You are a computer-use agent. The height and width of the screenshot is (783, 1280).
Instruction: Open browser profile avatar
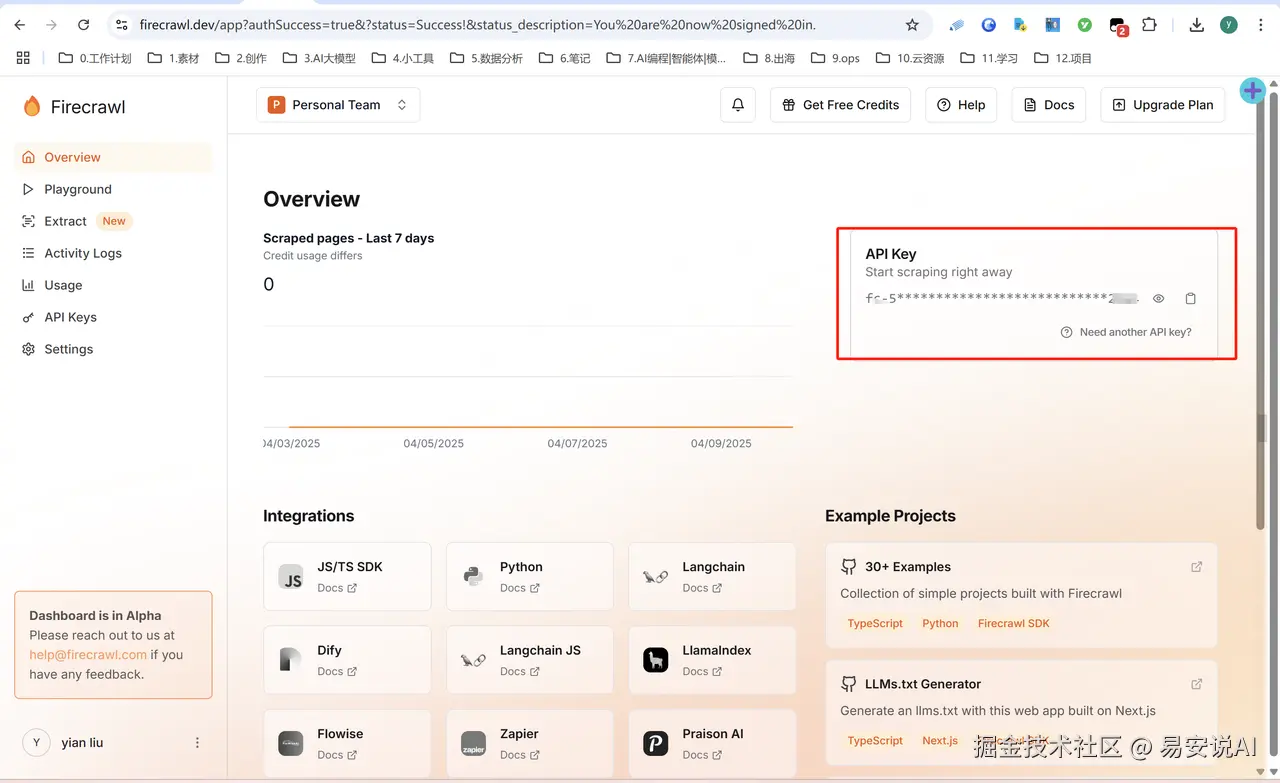[x=1229, y=25]
